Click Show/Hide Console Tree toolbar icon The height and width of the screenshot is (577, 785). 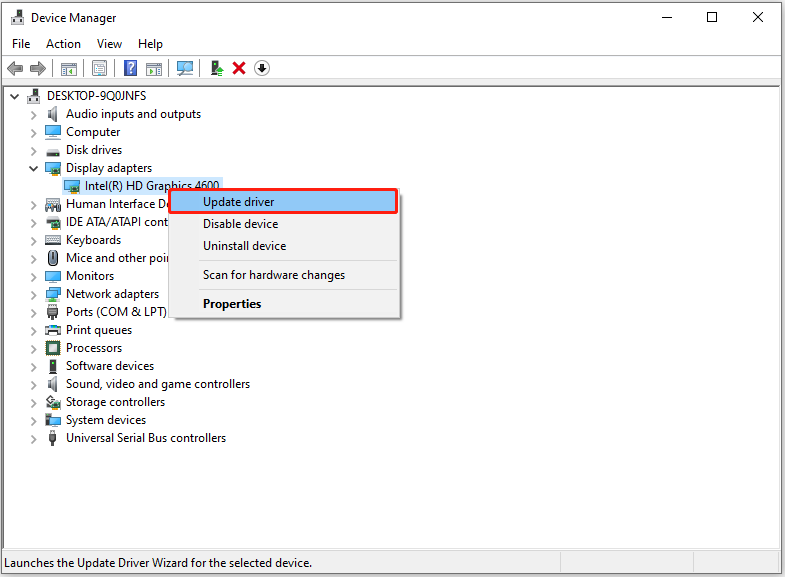pyautogui.click(x=69, y=69)
